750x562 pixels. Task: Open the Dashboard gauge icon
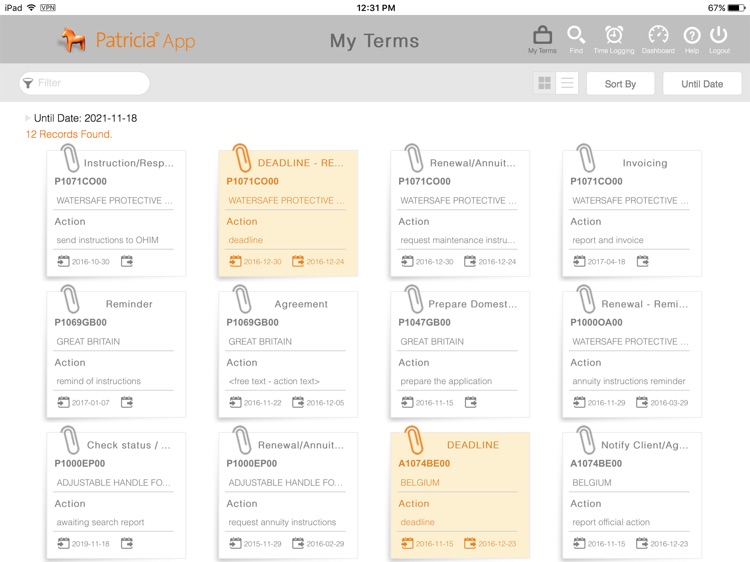click(x=658, y=36)
